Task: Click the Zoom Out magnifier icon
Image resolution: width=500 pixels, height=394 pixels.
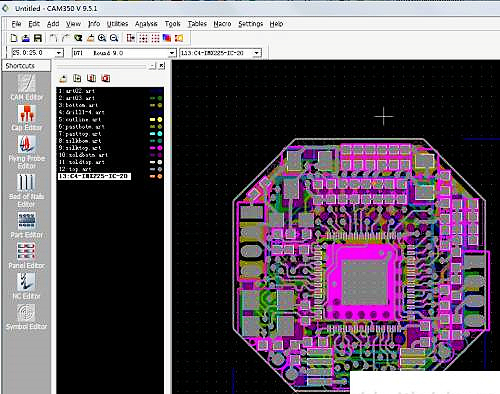Action: click(114, 38)
